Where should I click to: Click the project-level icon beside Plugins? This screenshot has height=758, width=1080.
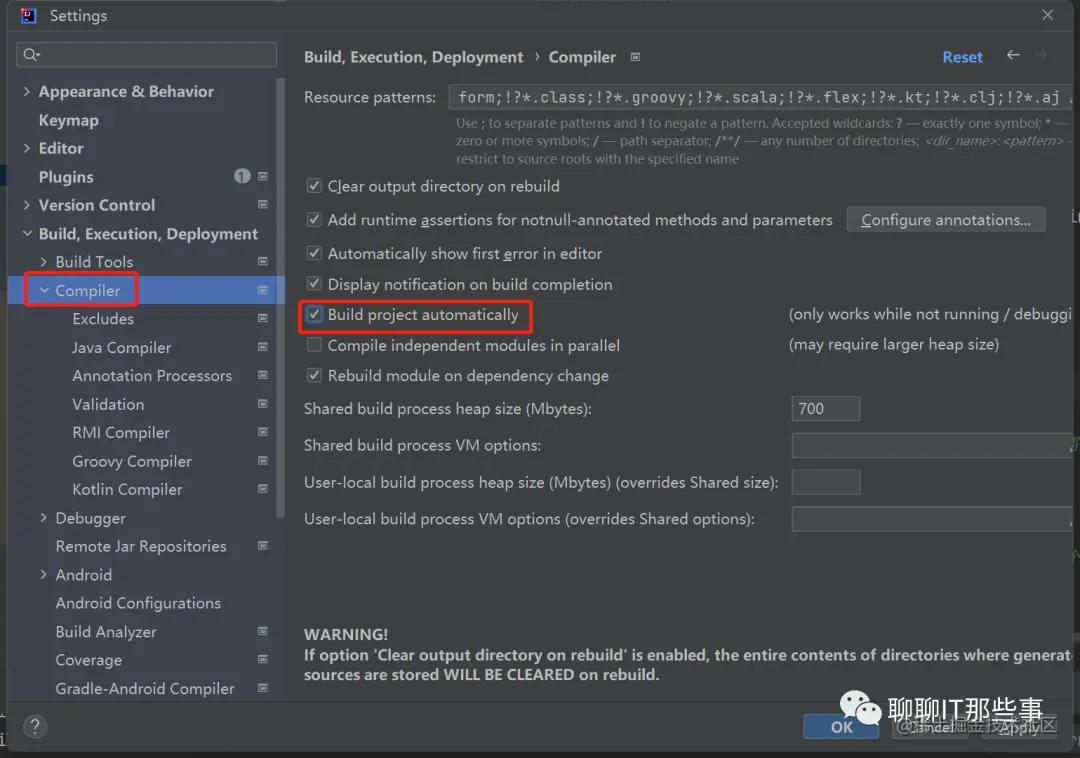pyautogui.click(x=263, y=177)
